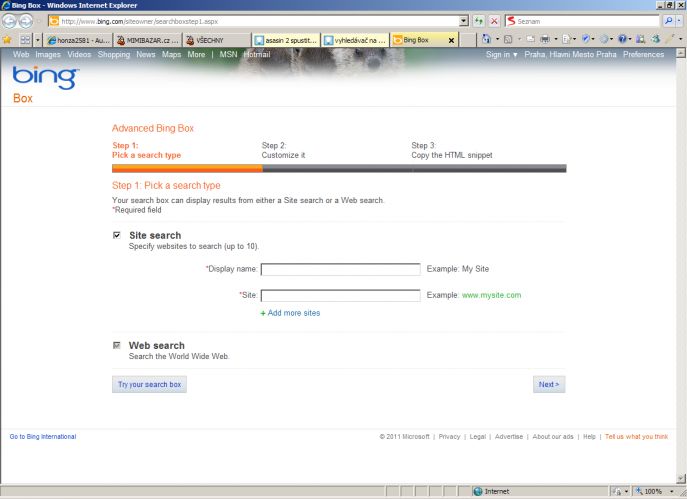Switch to the vyhledávač na tab

[x=355, y=40]
